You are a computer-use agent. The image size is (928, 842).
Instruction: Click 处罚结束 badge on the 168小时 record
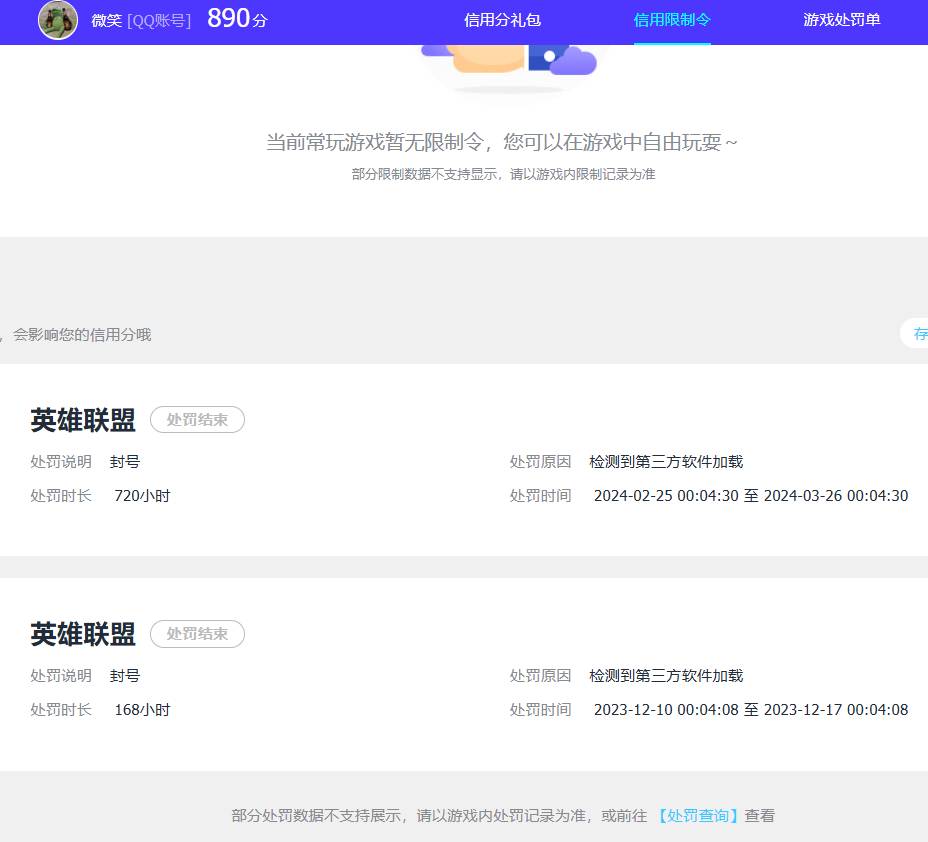click(197, 634)
